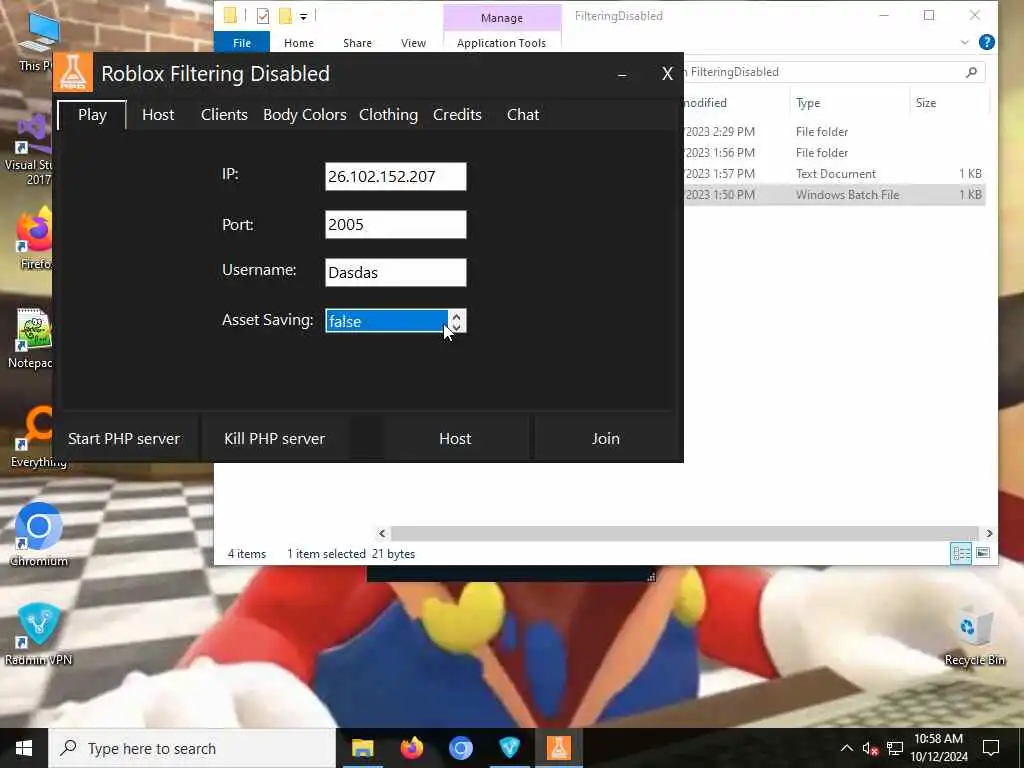The height and width of the screenshot is (768, 1024).
Task: Select the File folder row dated 2:29 PM
Action: point(834,132)
